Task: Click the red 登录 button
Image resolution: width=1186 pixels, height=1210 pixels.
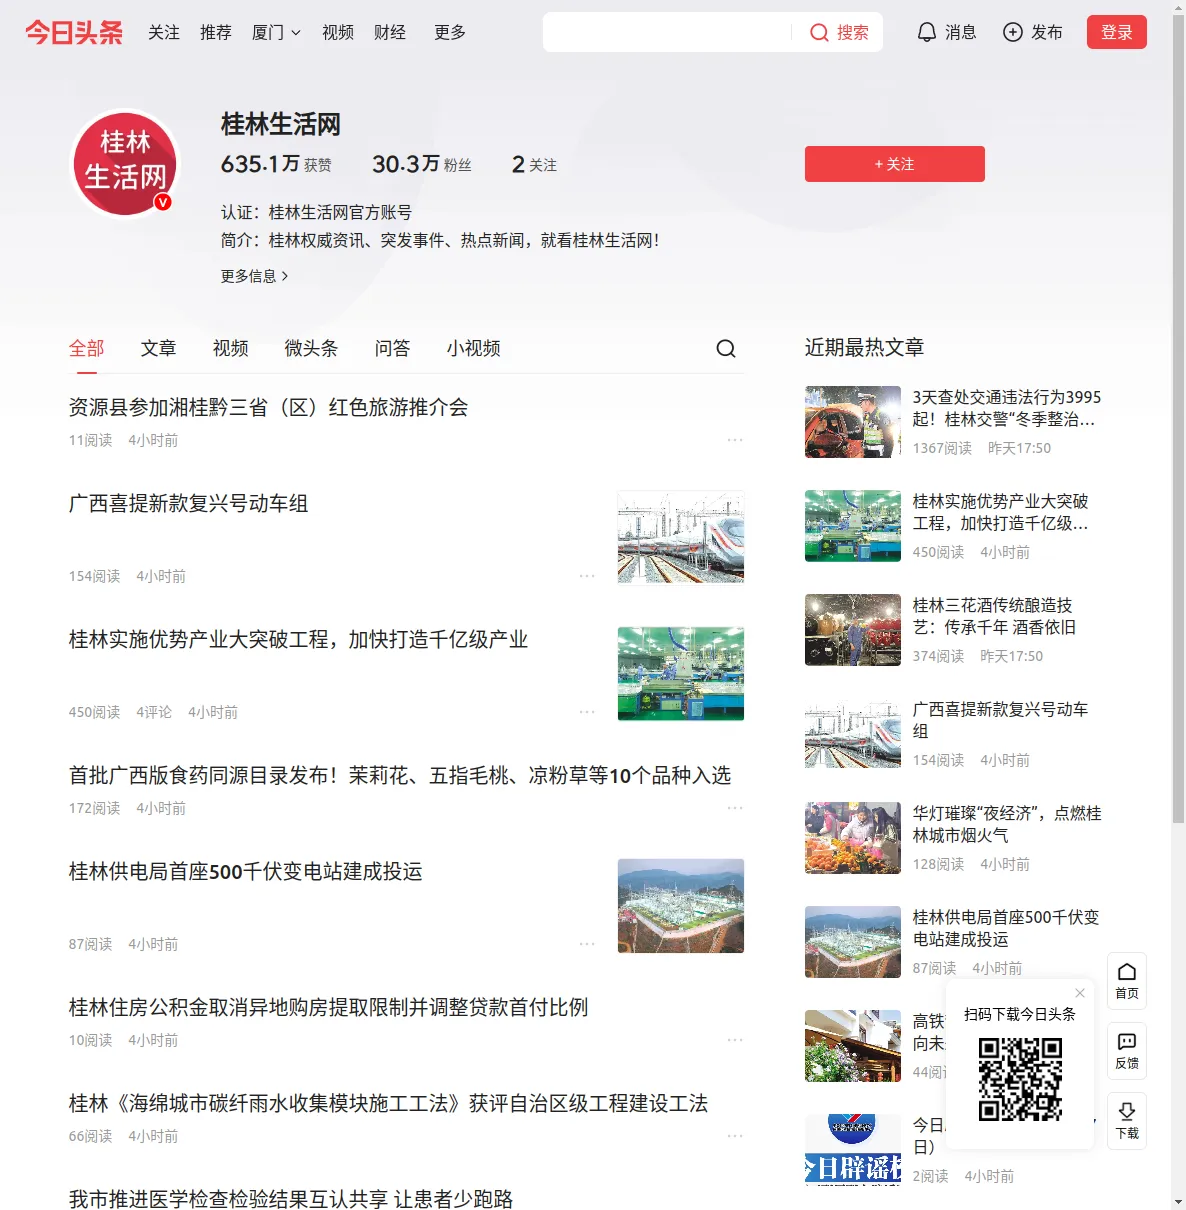Action: (x=1117, y=33)
